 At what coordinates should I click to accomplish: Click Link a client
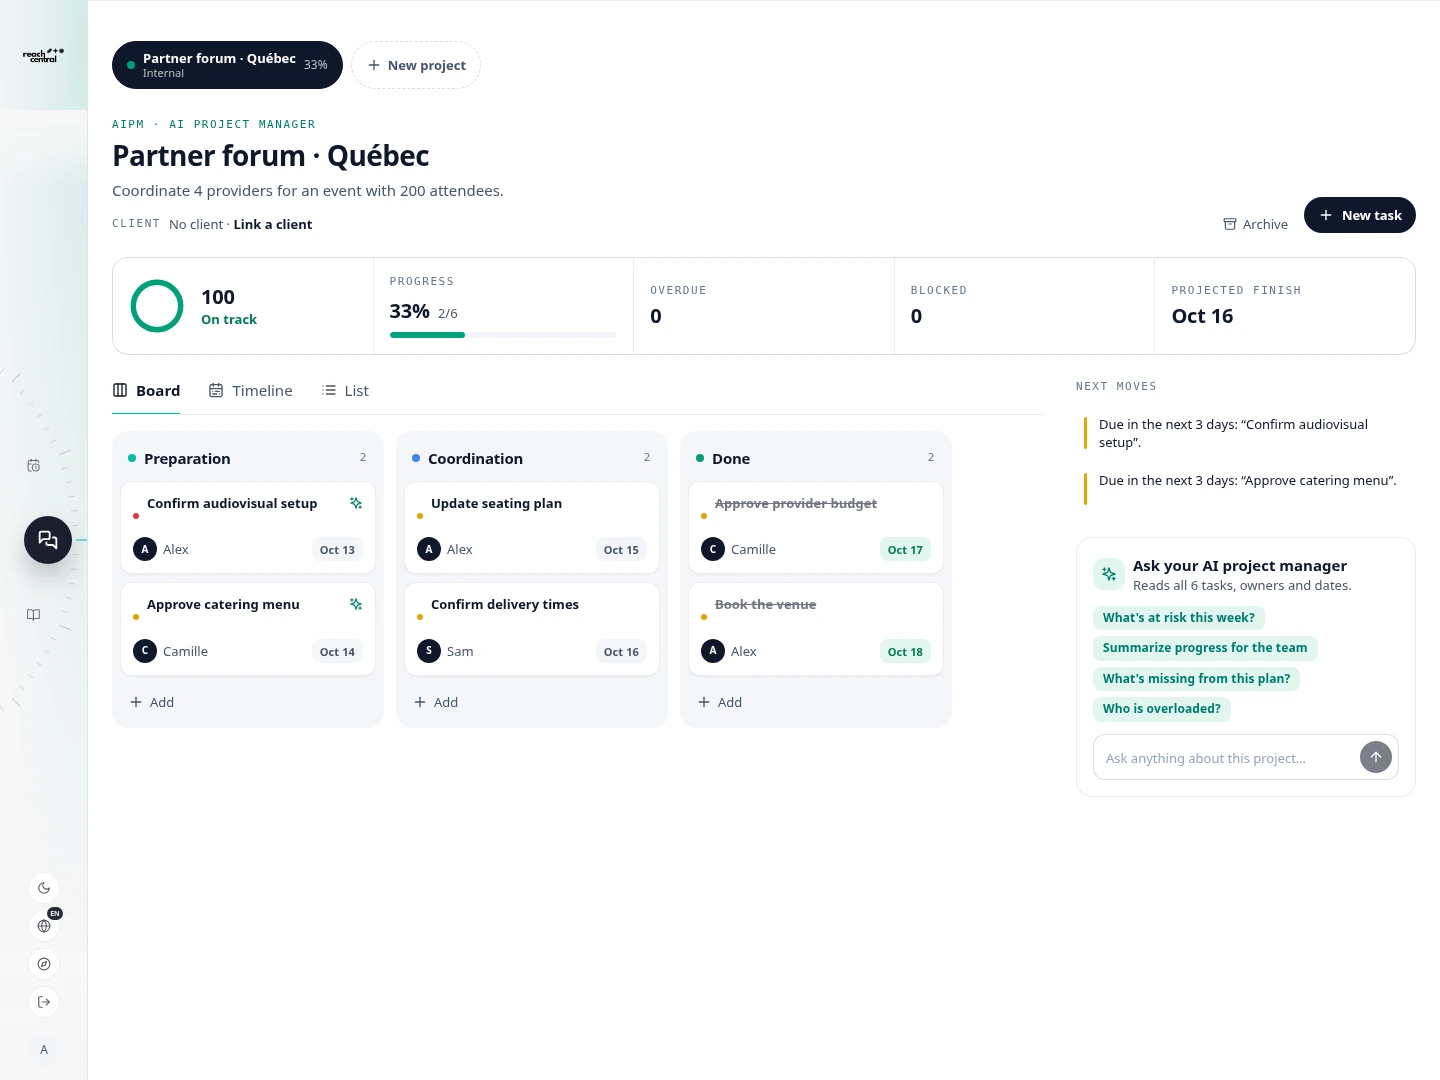(273, 224)
